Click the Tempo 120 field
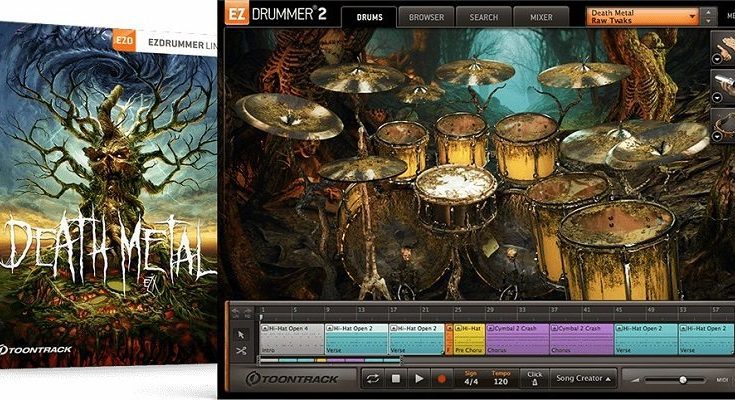 [501, 379]
